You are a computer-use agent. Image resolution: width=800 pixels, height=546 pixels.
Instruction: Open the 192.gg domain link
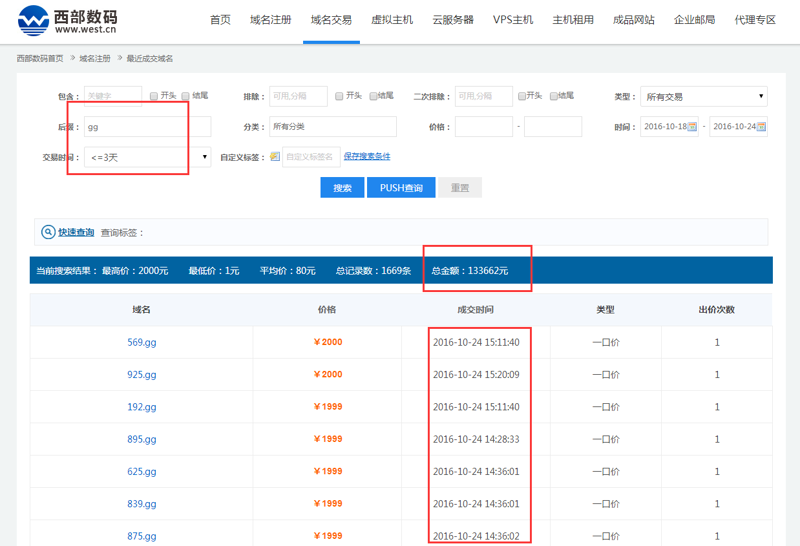(142, 407)
